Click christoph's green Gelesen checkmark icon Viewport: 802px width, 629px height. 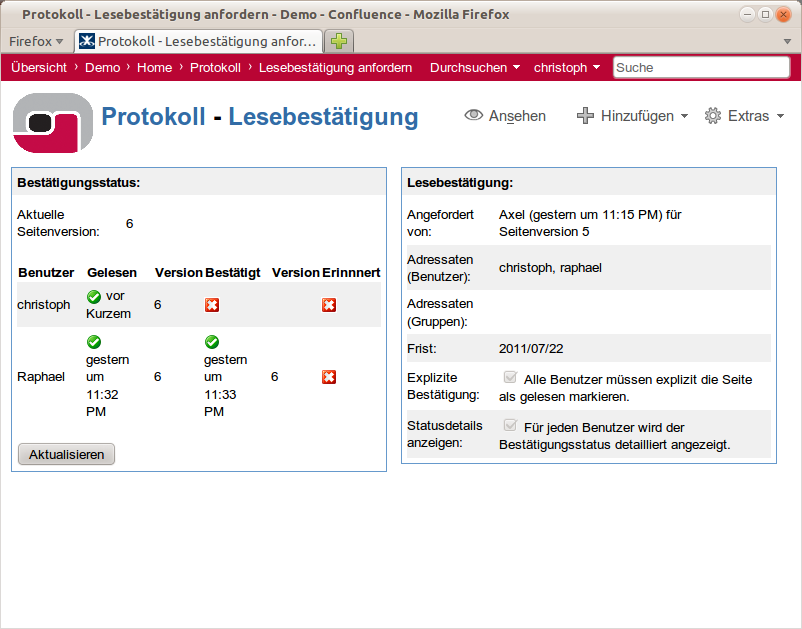[94, 296]
